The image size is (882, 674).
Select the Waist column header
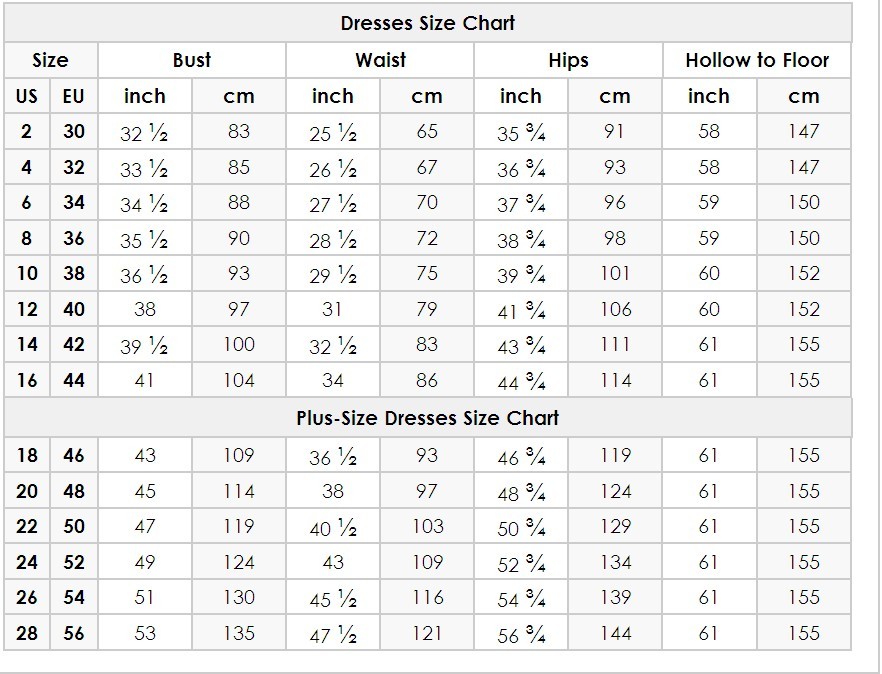click(380, 60)
